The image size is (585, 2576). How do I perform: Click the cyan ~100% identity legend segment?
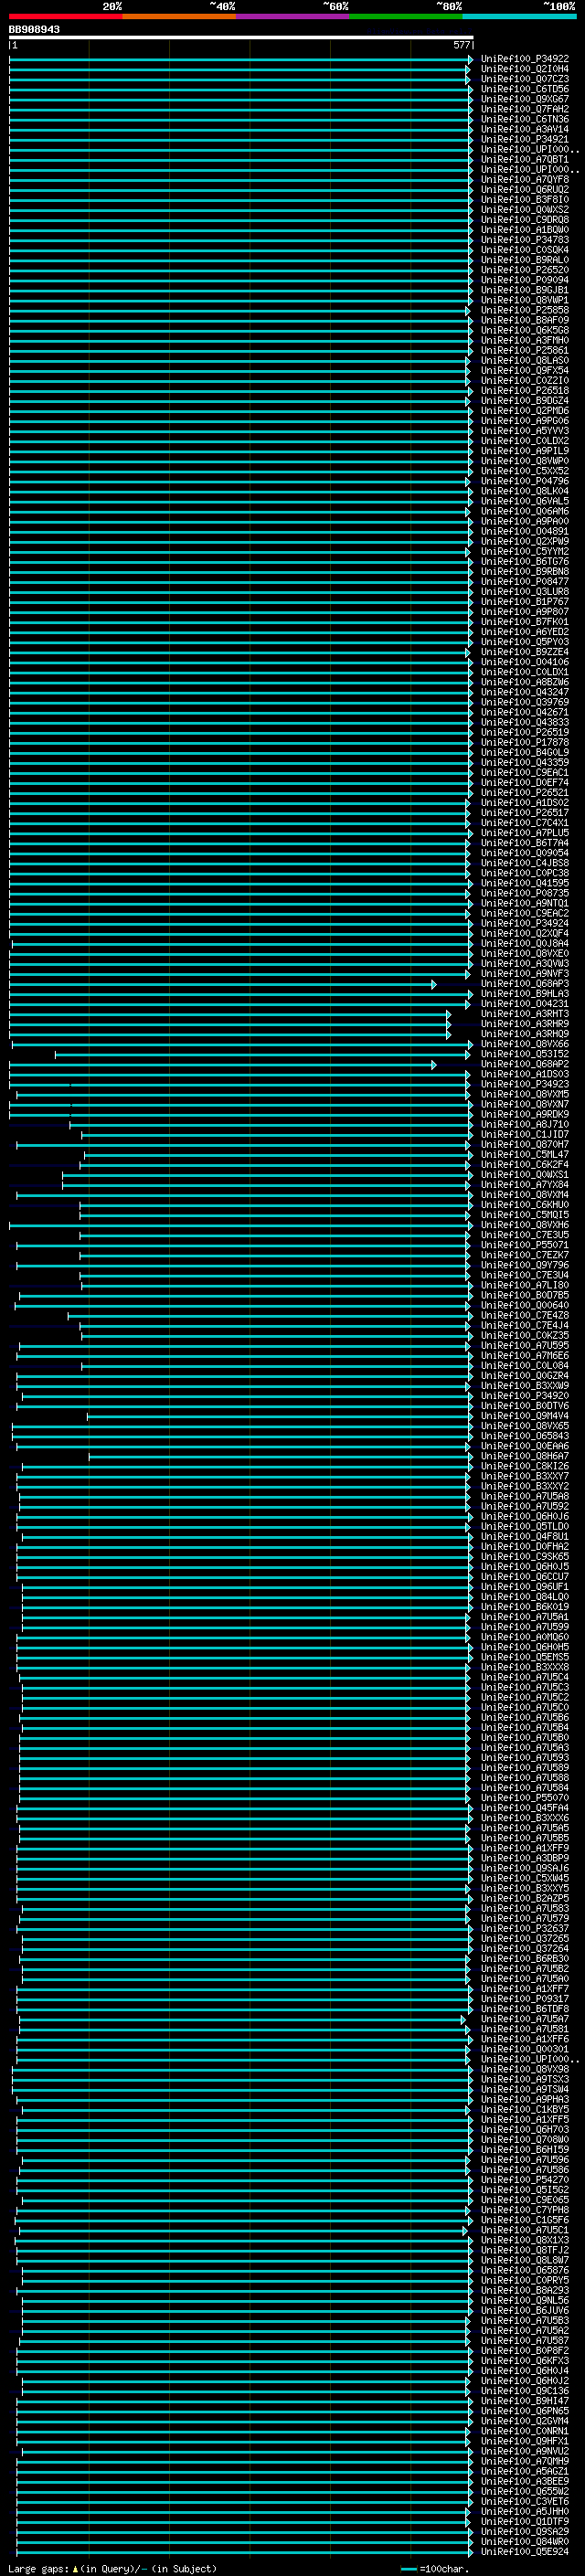pos(519,16)
